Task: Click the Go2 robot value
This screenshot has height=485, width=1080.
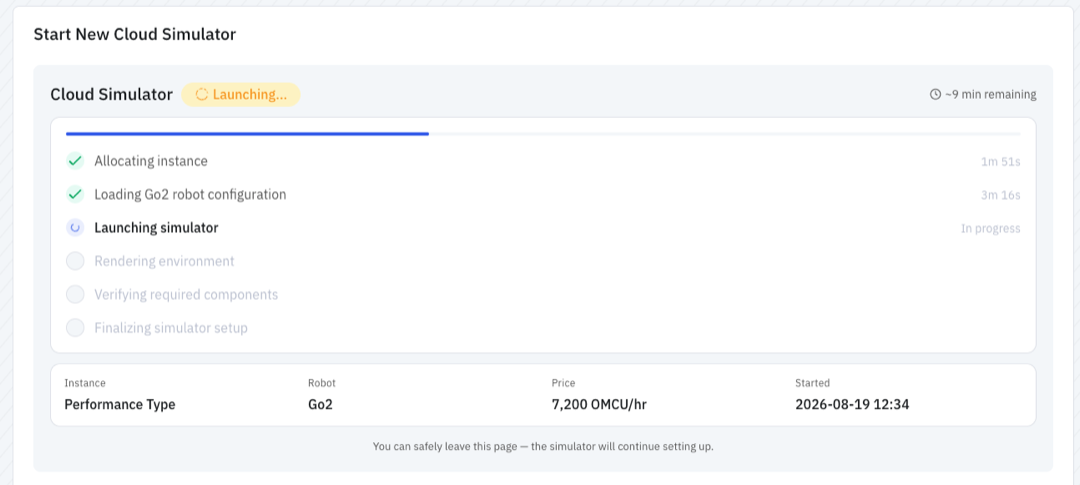Action: pos(320,404)
